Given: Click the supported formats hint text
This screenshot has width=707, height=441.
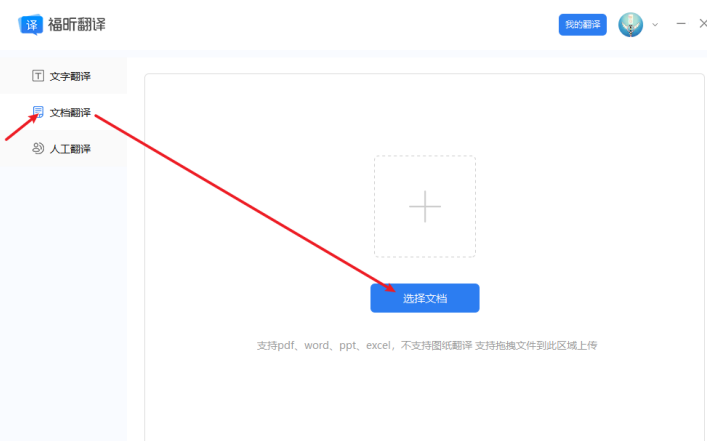Looking at the screenshot, I should [427, 345].
